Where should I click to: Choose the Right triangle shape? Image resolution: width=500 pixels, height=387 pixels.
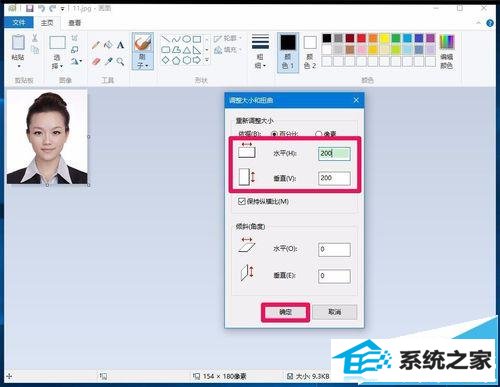pos(197,50)
